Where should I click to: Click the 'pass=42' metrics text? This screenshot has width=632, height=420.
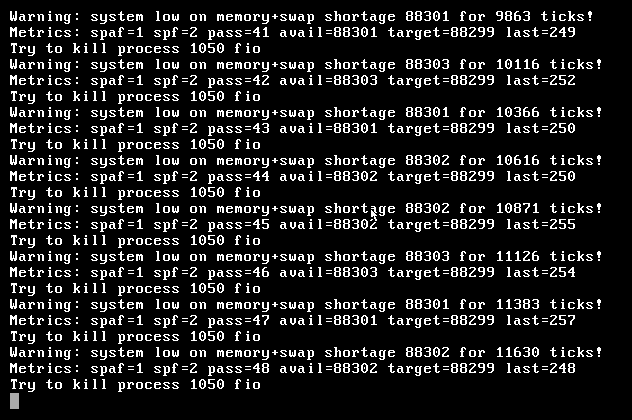239,81
